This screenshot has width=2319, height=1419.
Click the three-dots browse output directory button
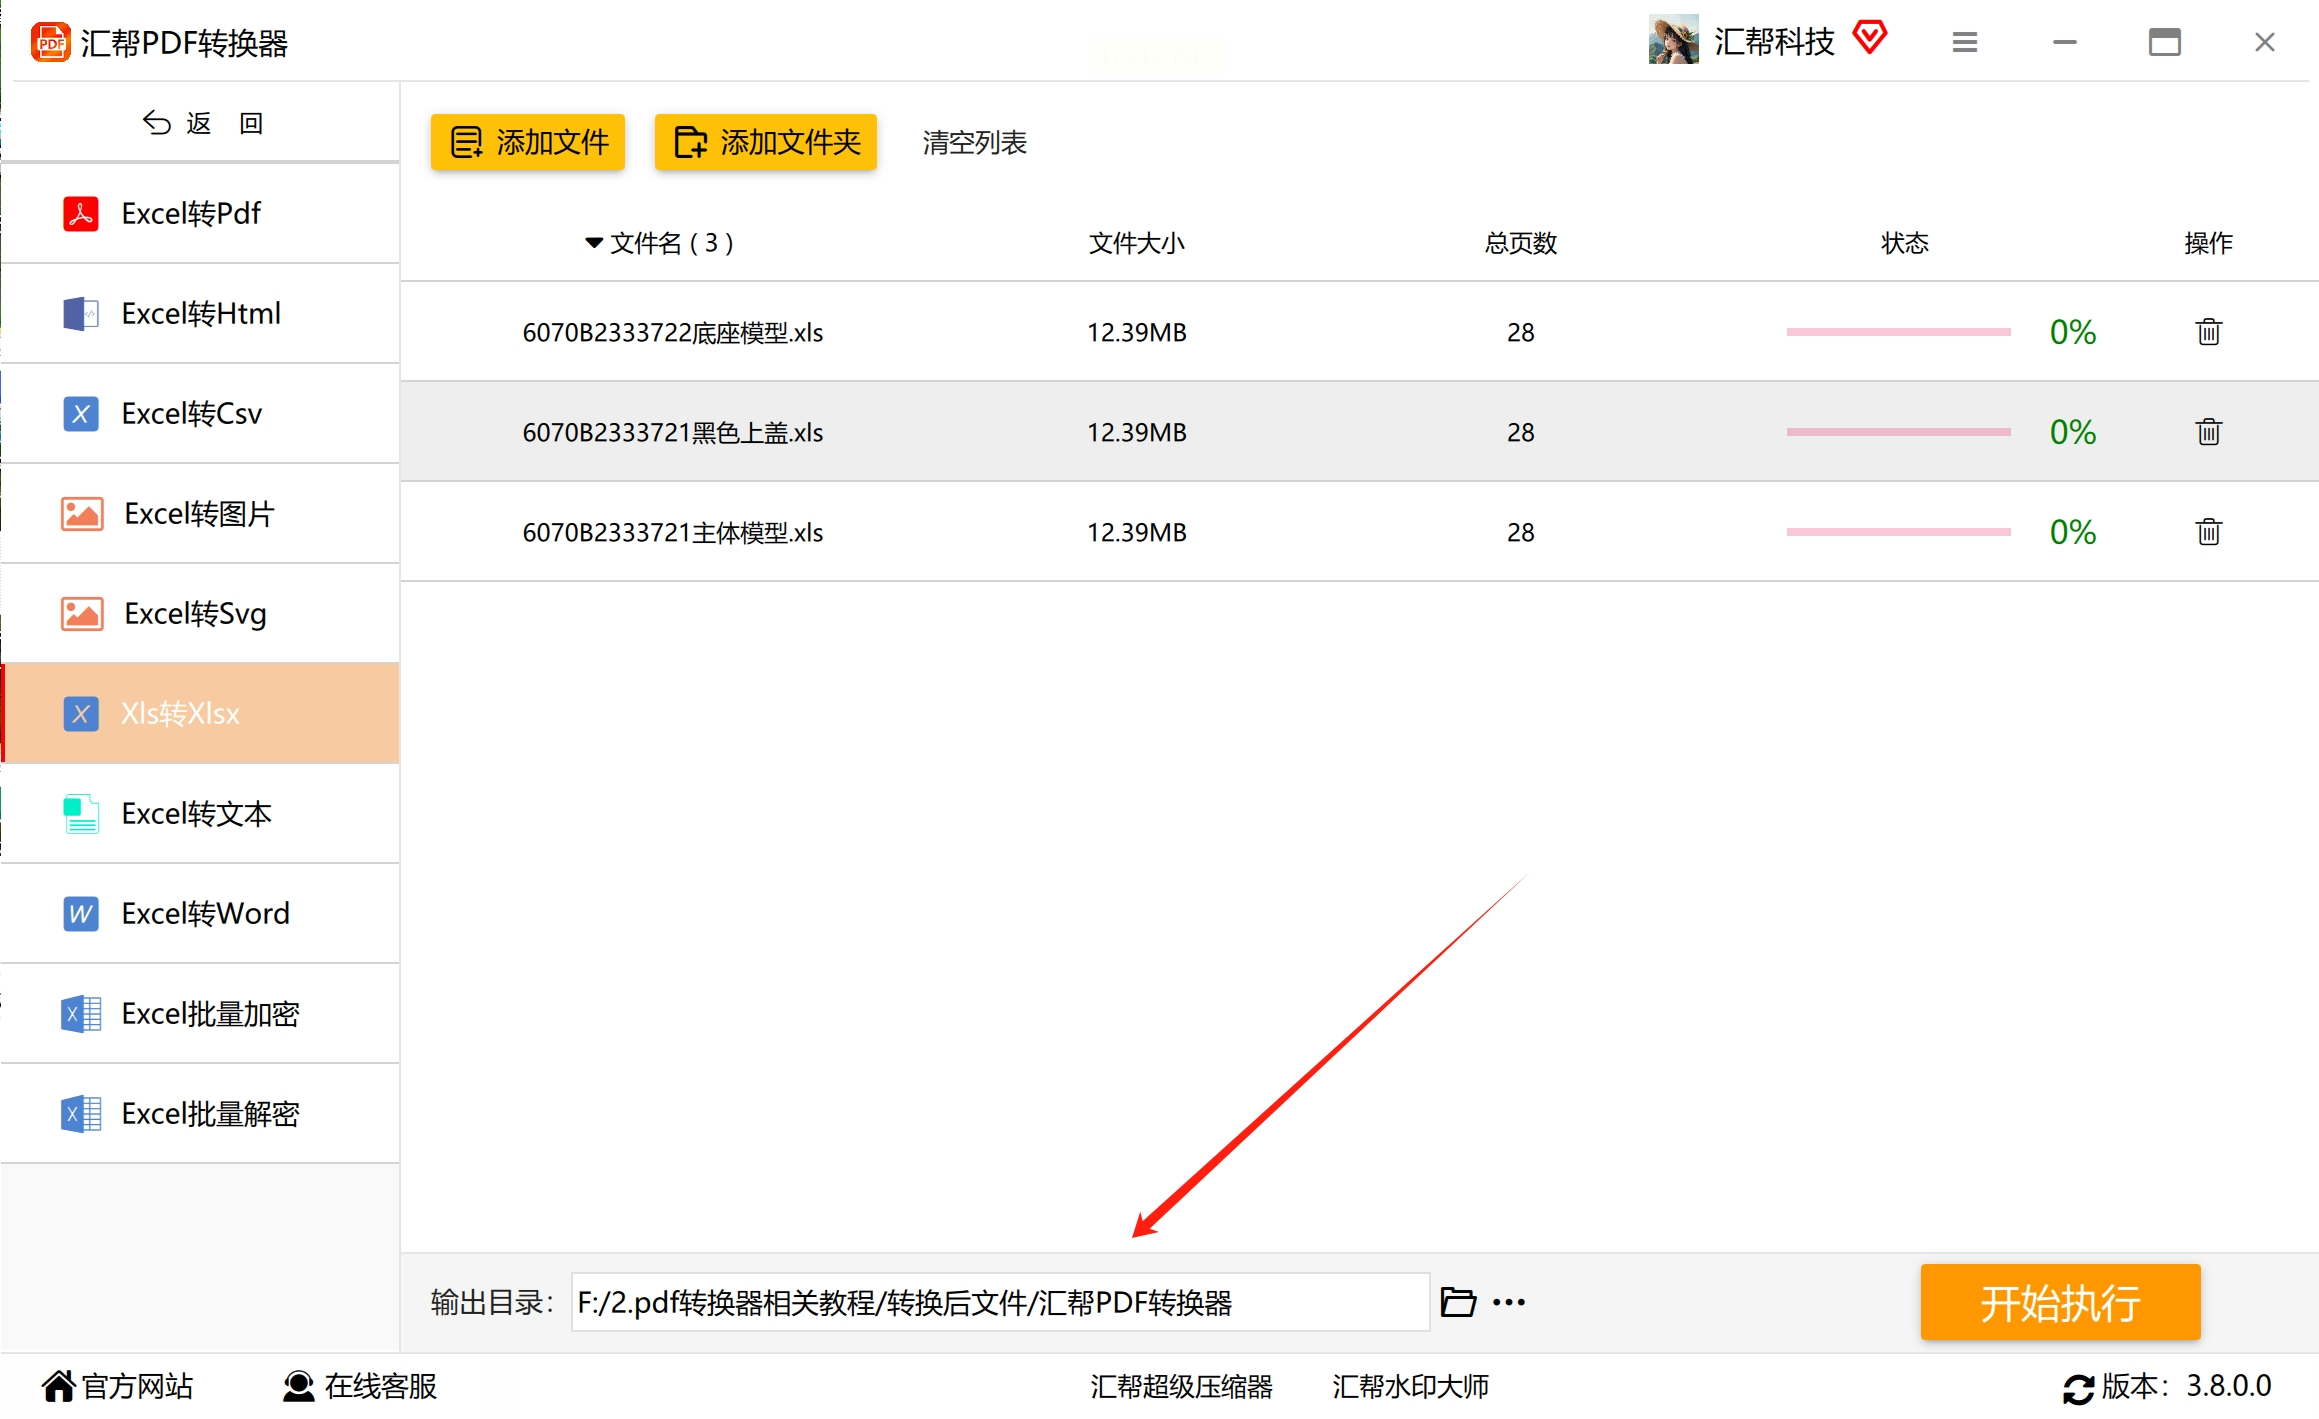[1509, 1302]
